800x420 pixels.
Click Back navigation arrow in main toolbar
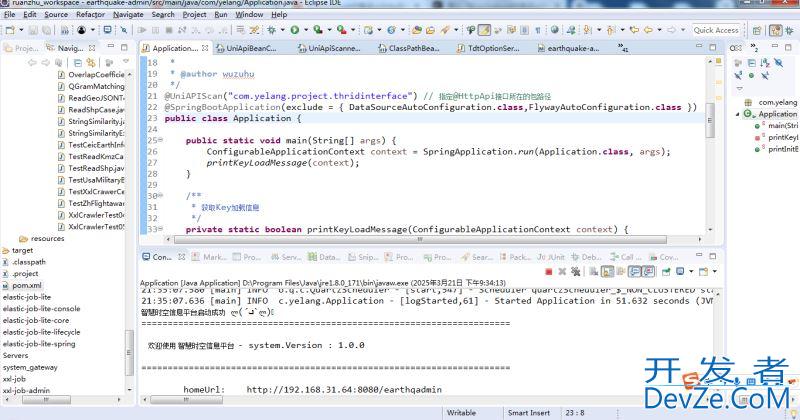tap(648, 30)
